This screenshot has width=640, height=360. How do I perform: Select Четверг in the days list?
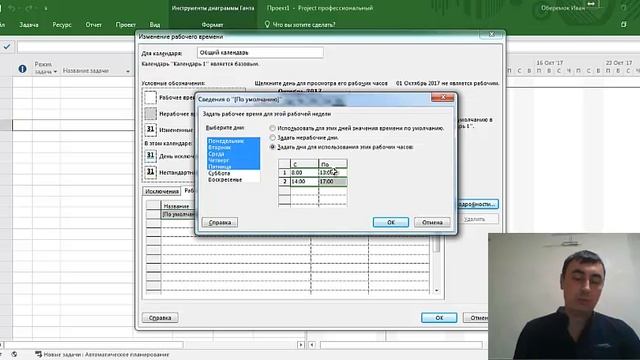(x=233, y=160)
